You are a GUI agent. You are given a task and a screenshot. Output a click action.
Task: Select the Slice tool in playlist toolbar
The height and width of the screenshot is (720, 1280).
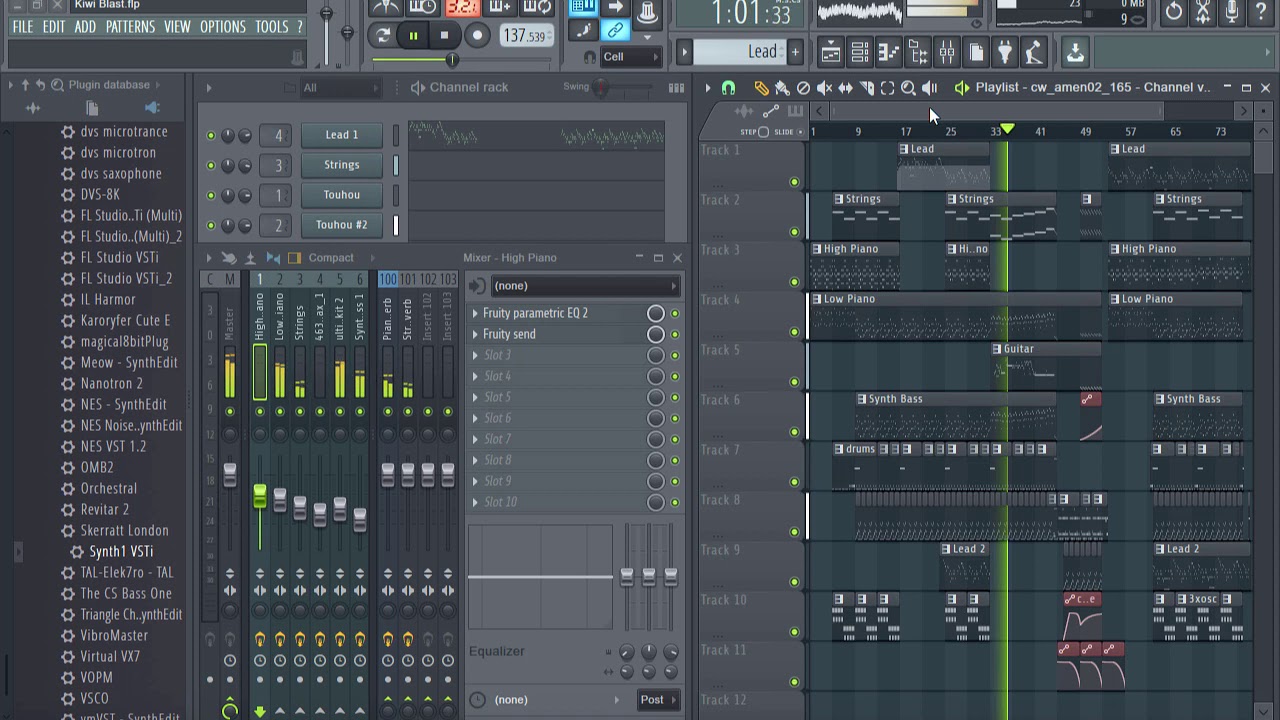pos(866,88)
